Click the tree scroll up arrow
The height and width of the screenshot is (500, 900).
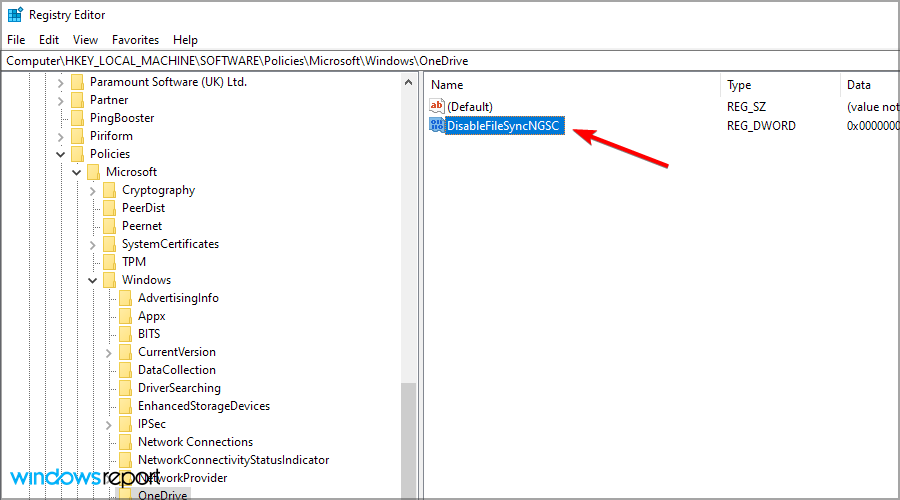coord(408,82)
